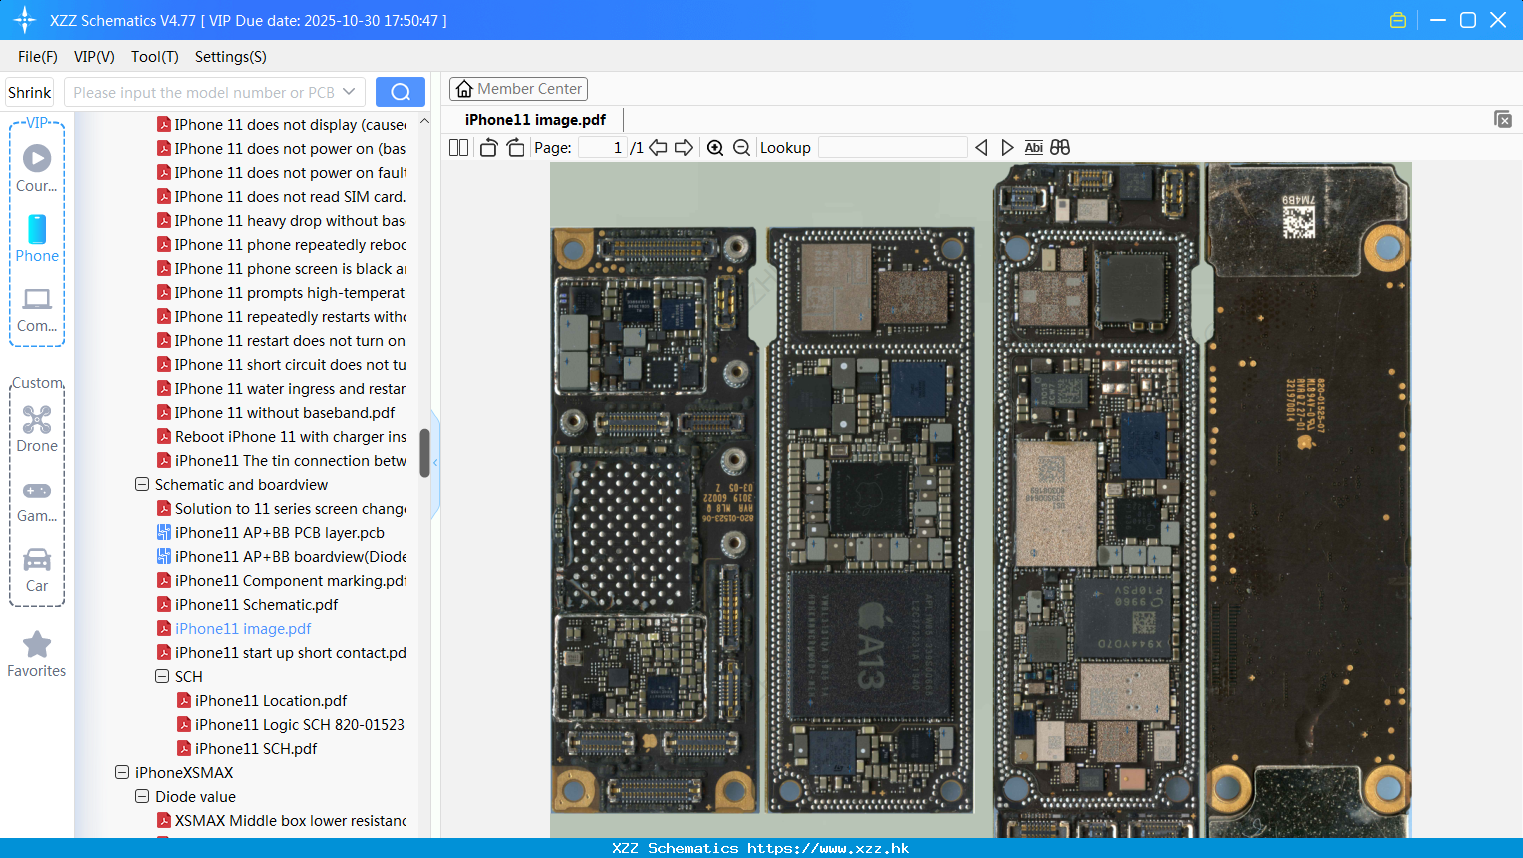Select iPhone11 image.pdf in the tree
Screen dimensions: 1523x858
click(x=243, y=628)
